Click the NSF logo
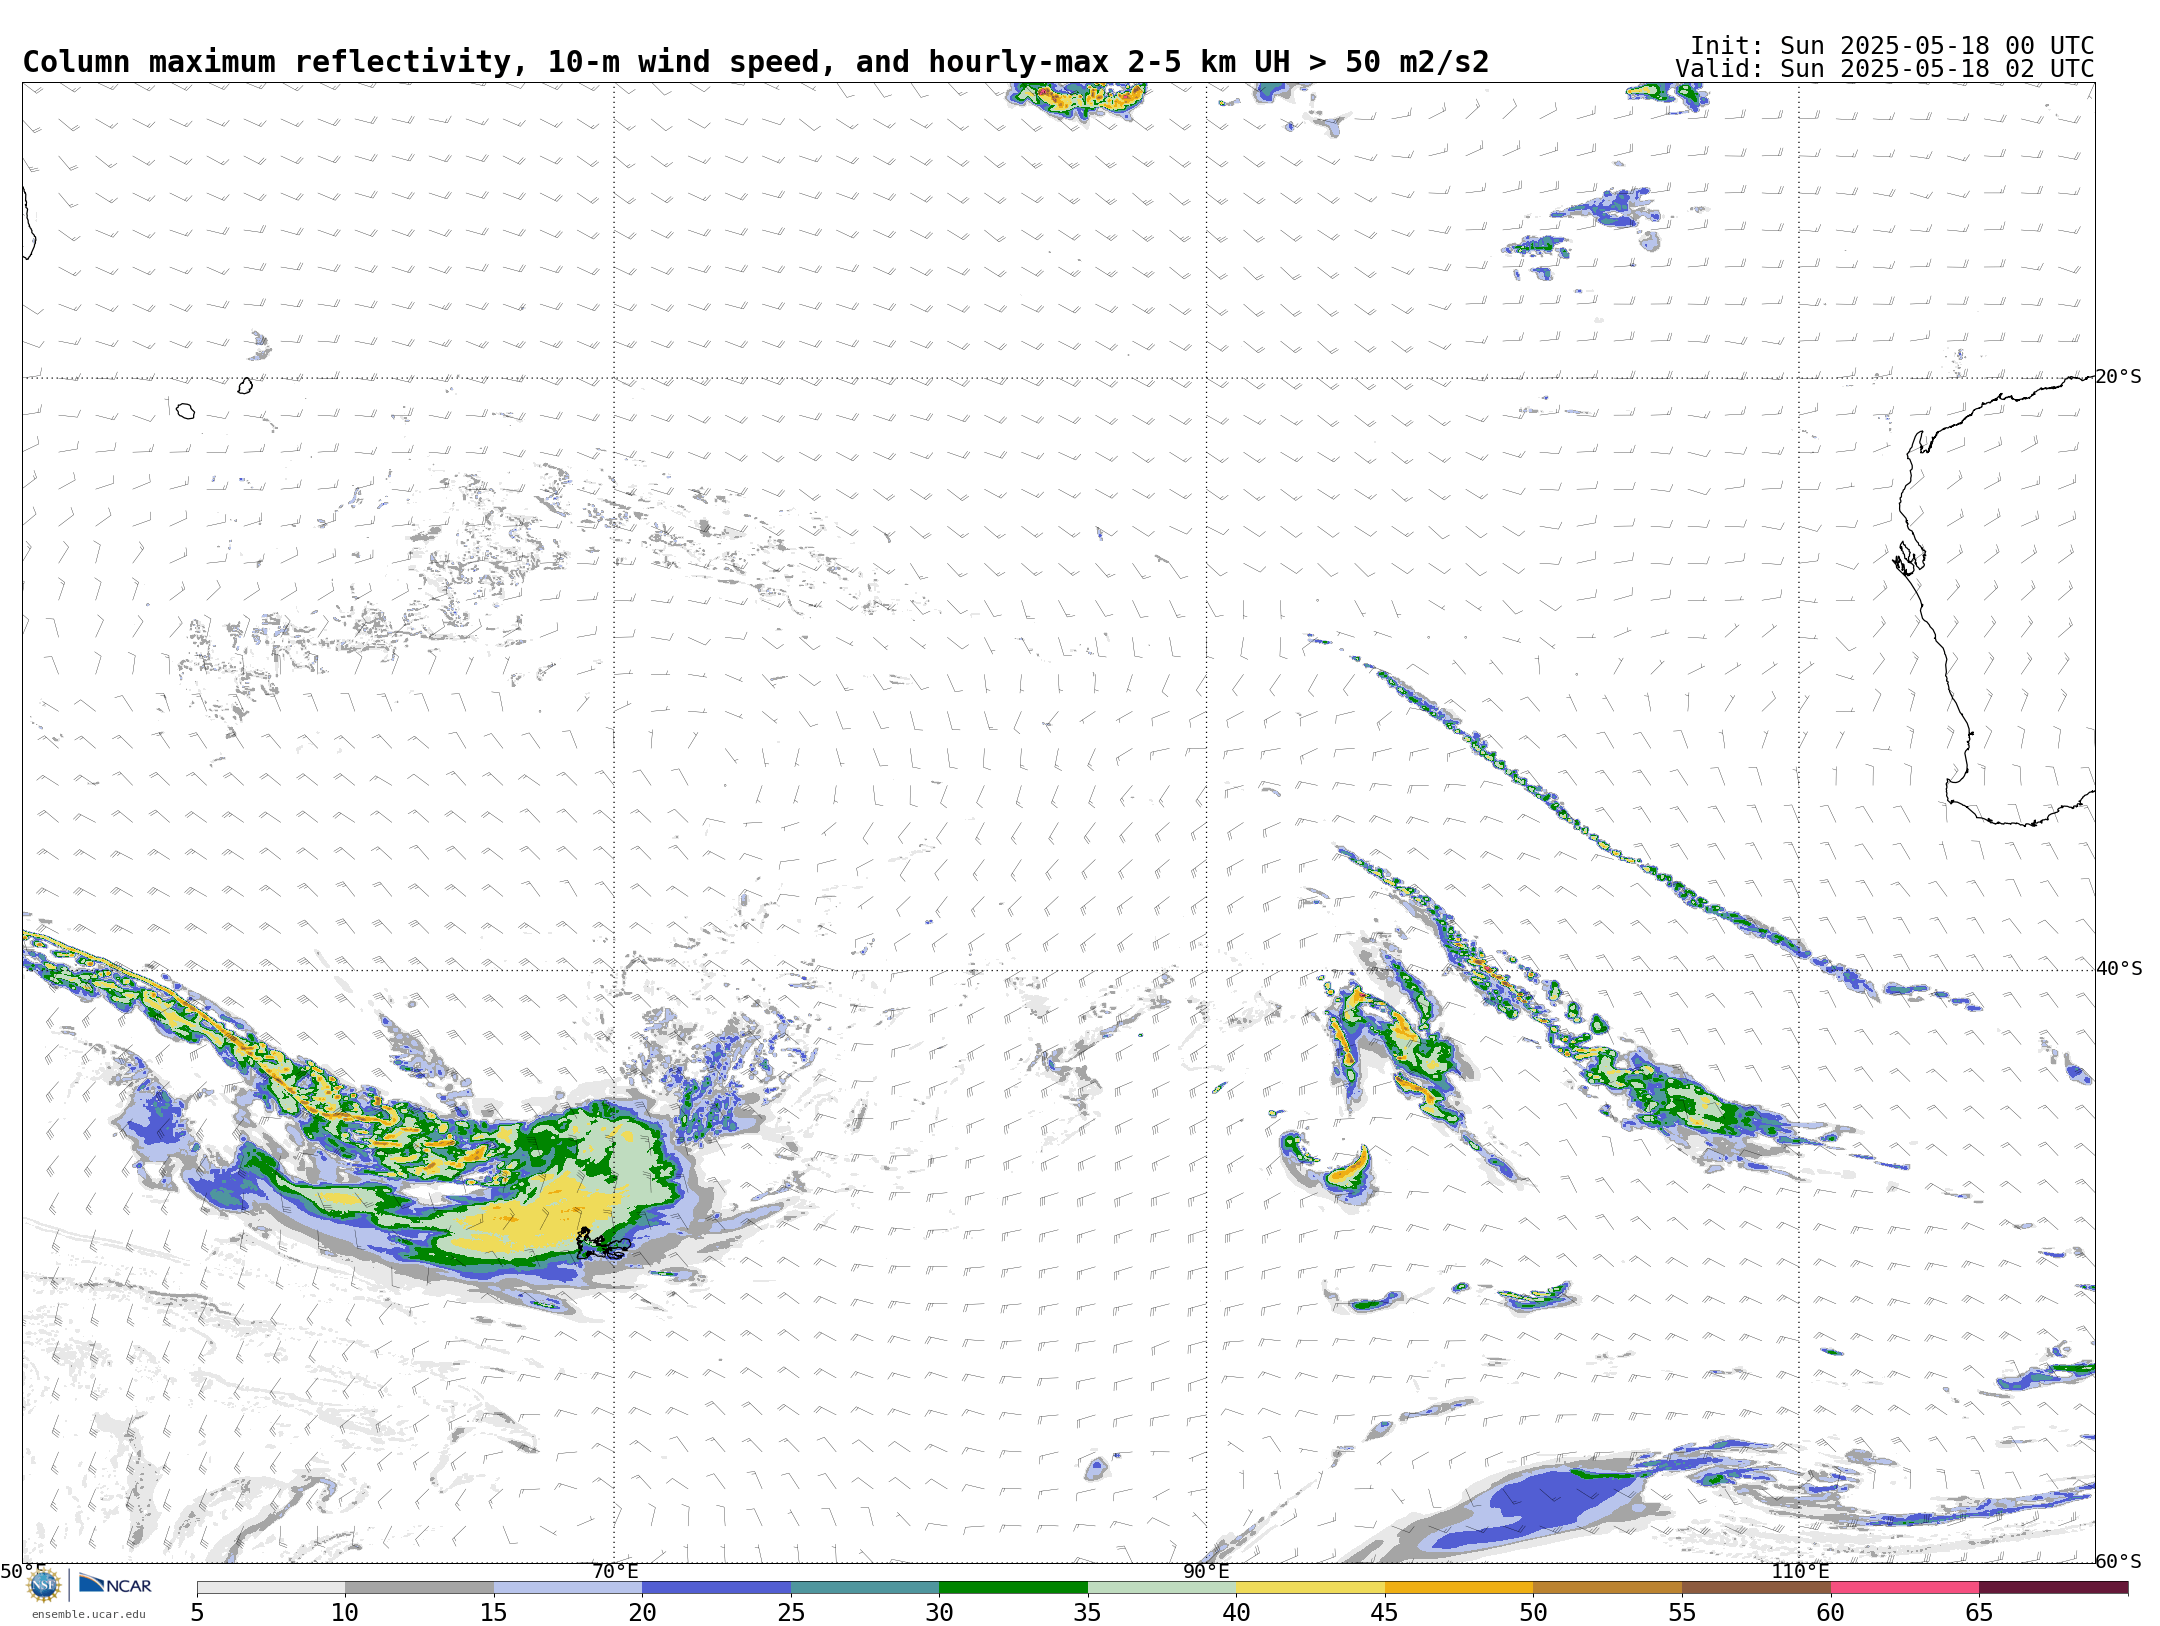Screen dimensions: 2160x1626 pyautogui.click(x=44, y=1585)
